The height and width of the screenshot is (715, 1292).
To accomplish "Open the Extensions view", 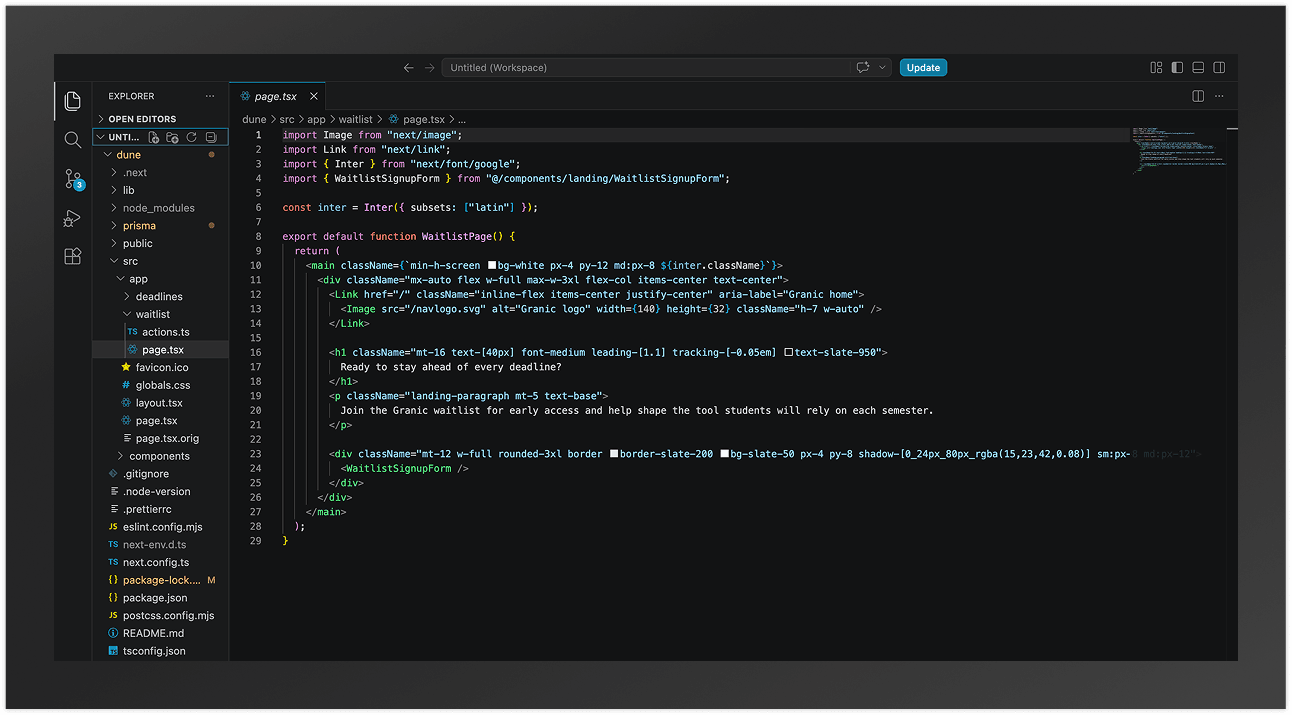I will tap(72, 256).
